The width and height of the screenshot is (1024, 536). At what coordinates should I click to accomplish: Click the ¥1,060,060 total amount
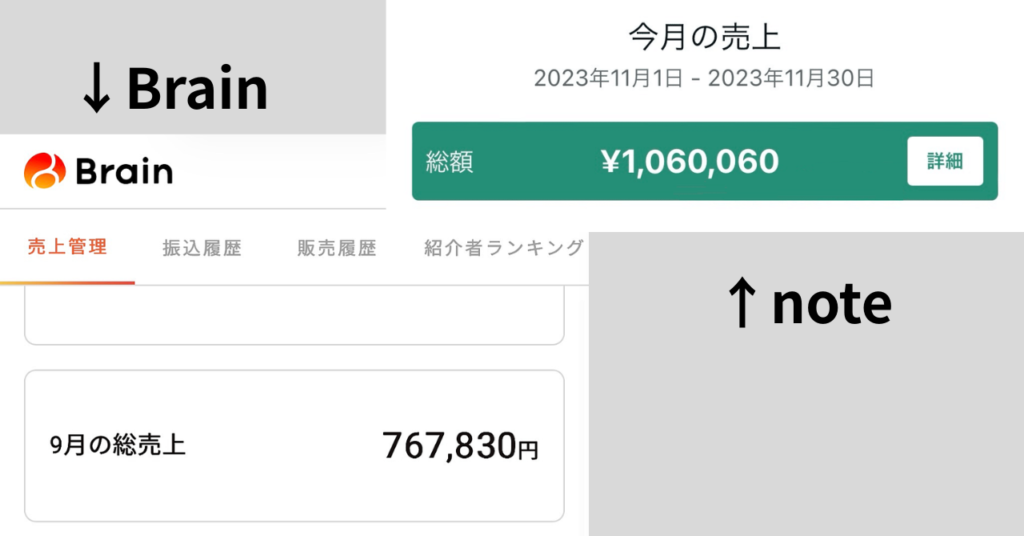pos(690,161)
